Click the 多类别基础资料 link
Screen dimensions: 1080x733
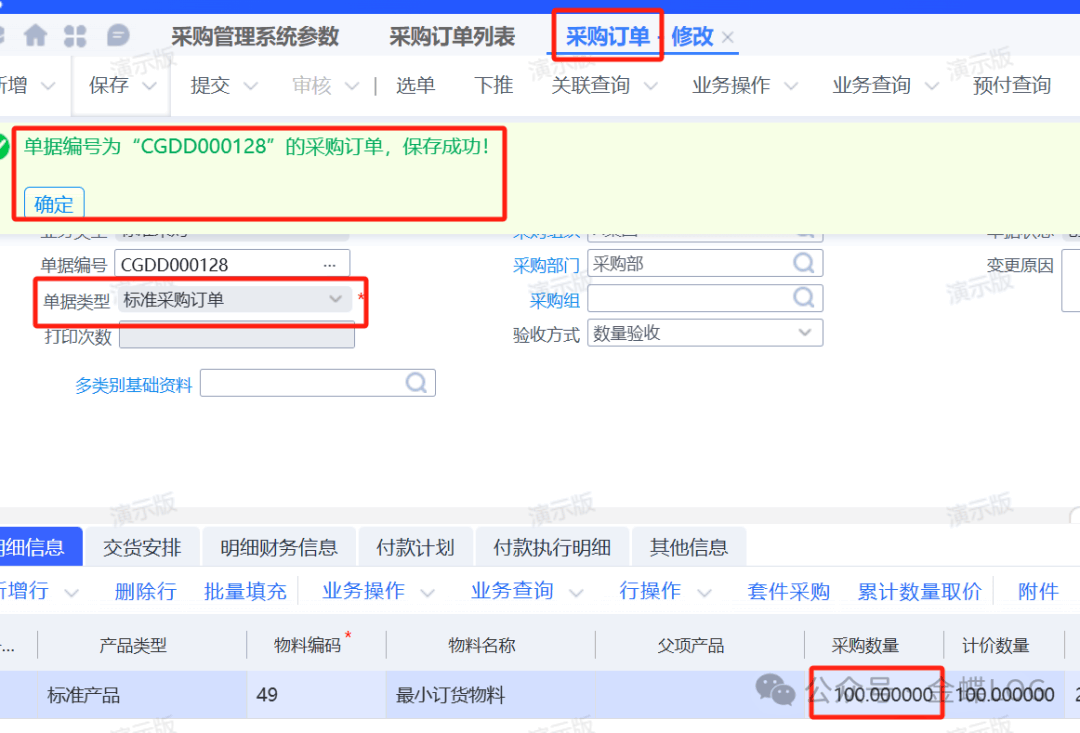[133, 385]
